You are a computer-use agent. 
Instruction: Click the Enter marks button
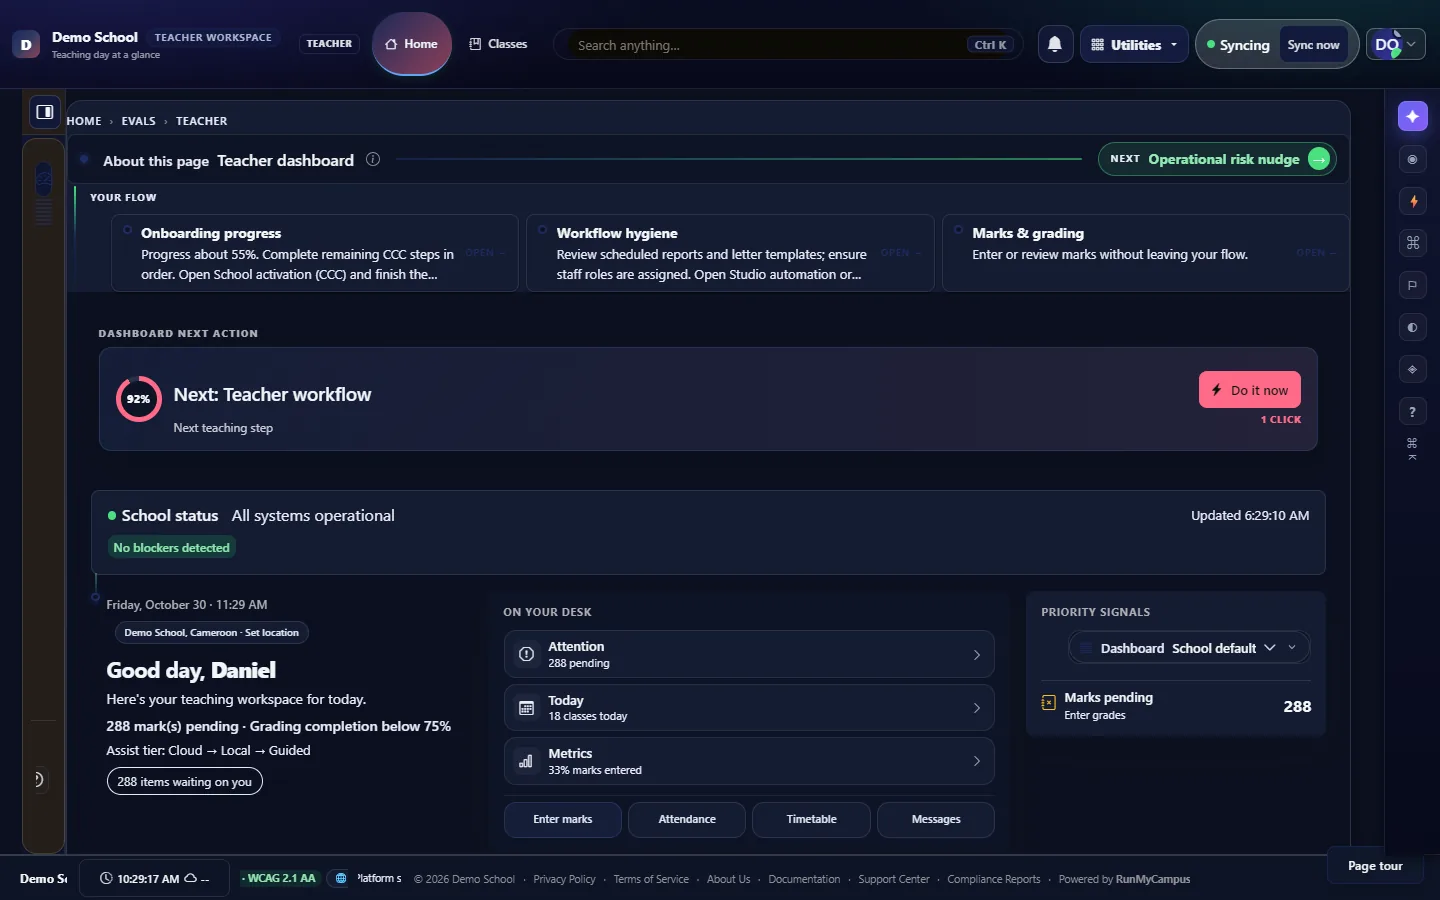click(563, 819)
